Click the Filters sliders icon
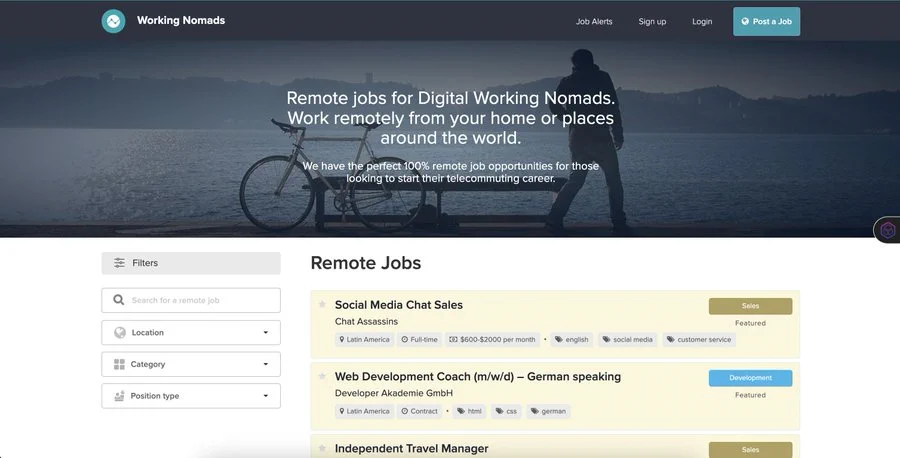The height and width of the screenshot is (458, 900). [119, 263]
